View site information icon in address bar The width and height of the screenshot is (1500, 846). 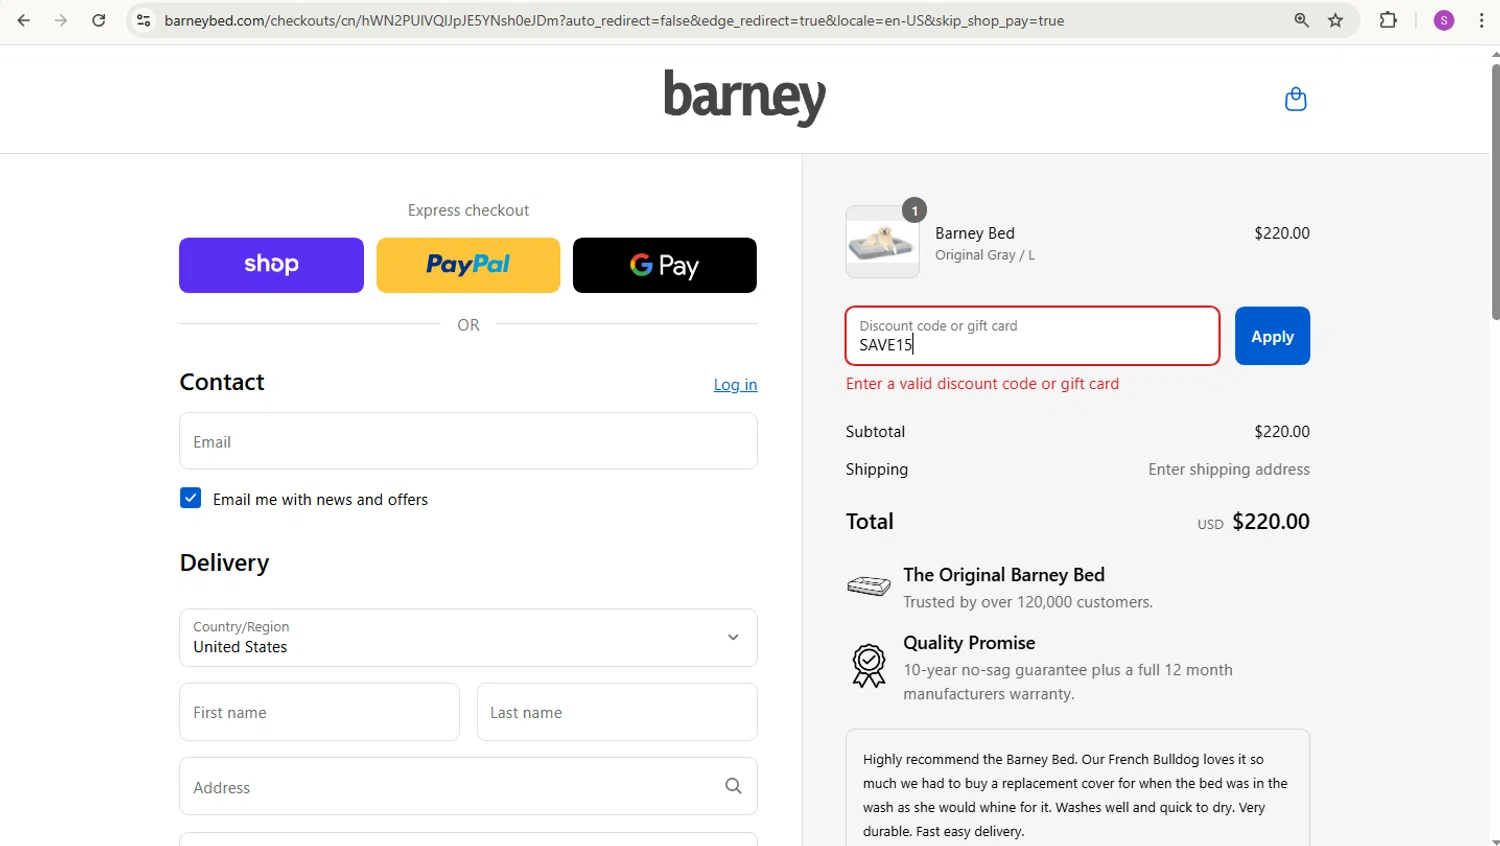tap(144, 20)
